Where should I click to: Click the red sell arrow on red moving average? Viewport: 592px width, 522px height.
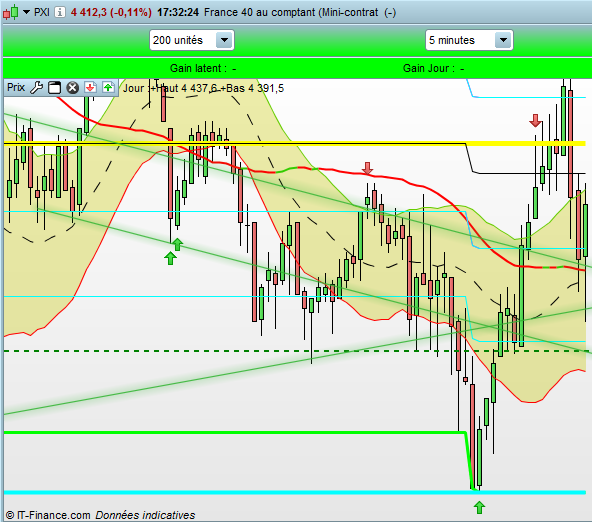[367, 168]
